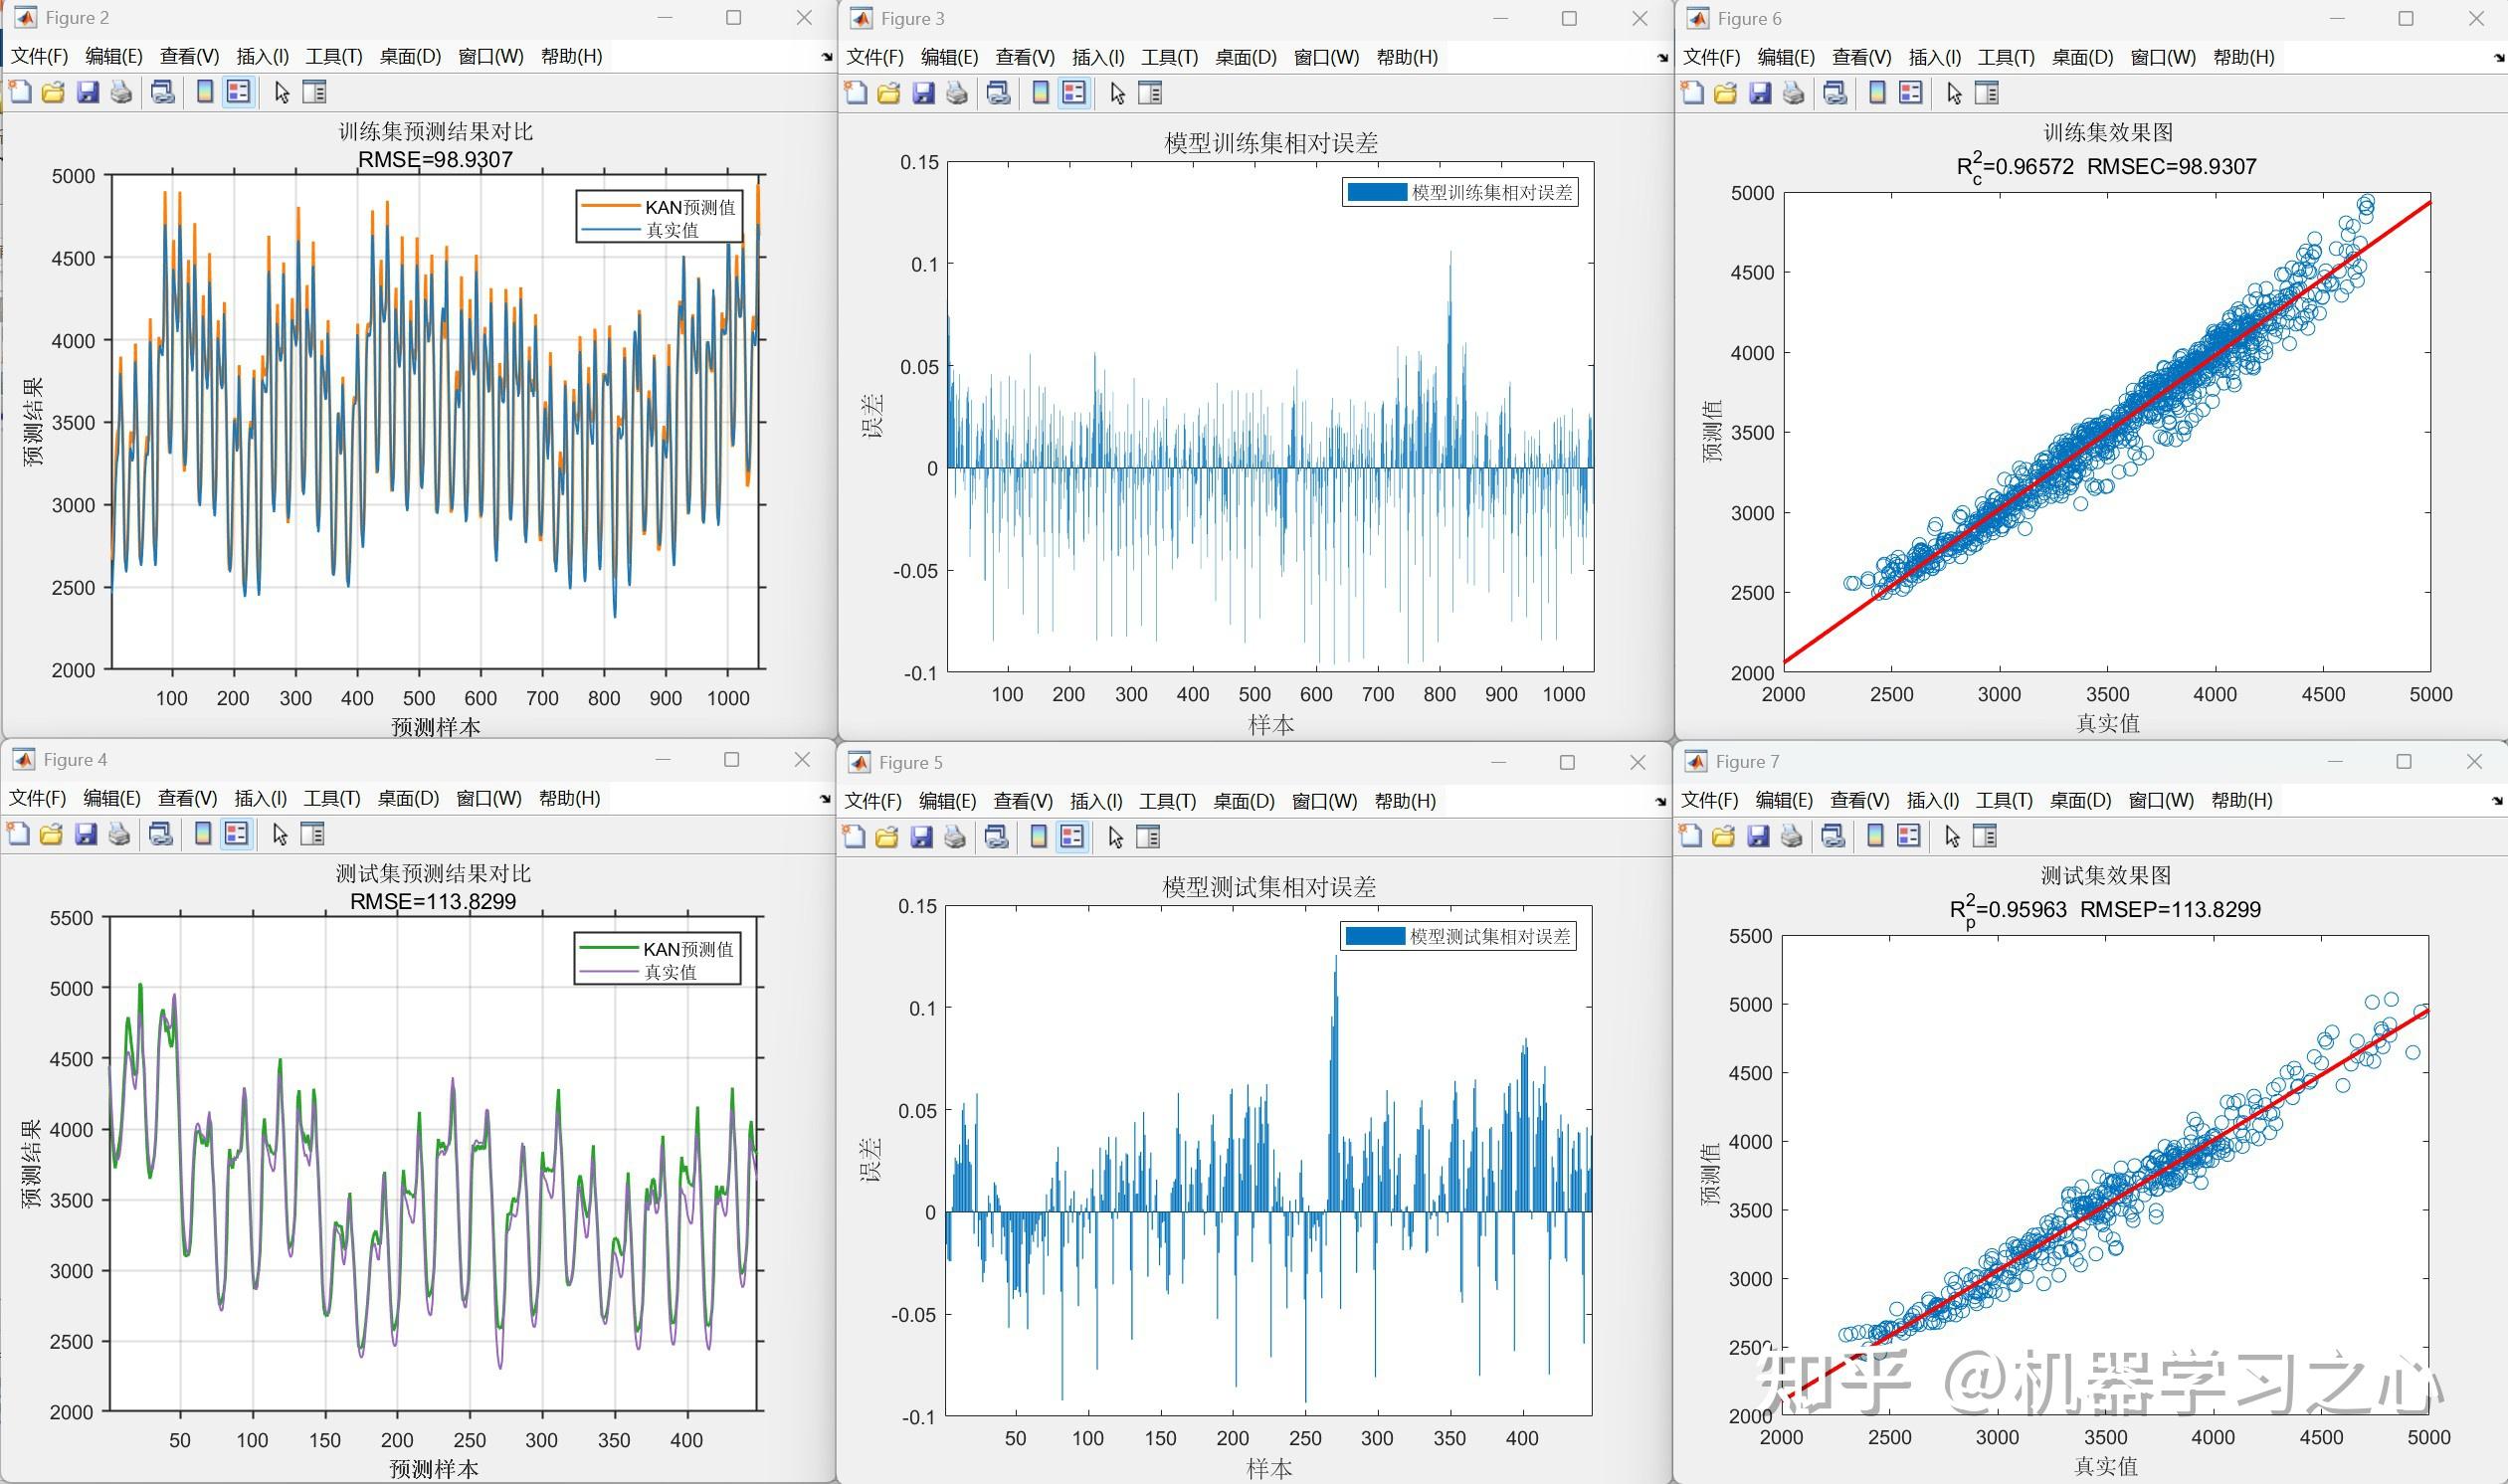The height and width of the screenshot is (1484, 2508).
Task: Toggle Insert Legend button in Figure 2
Action: pyautogui.click(x=238, y=92)
